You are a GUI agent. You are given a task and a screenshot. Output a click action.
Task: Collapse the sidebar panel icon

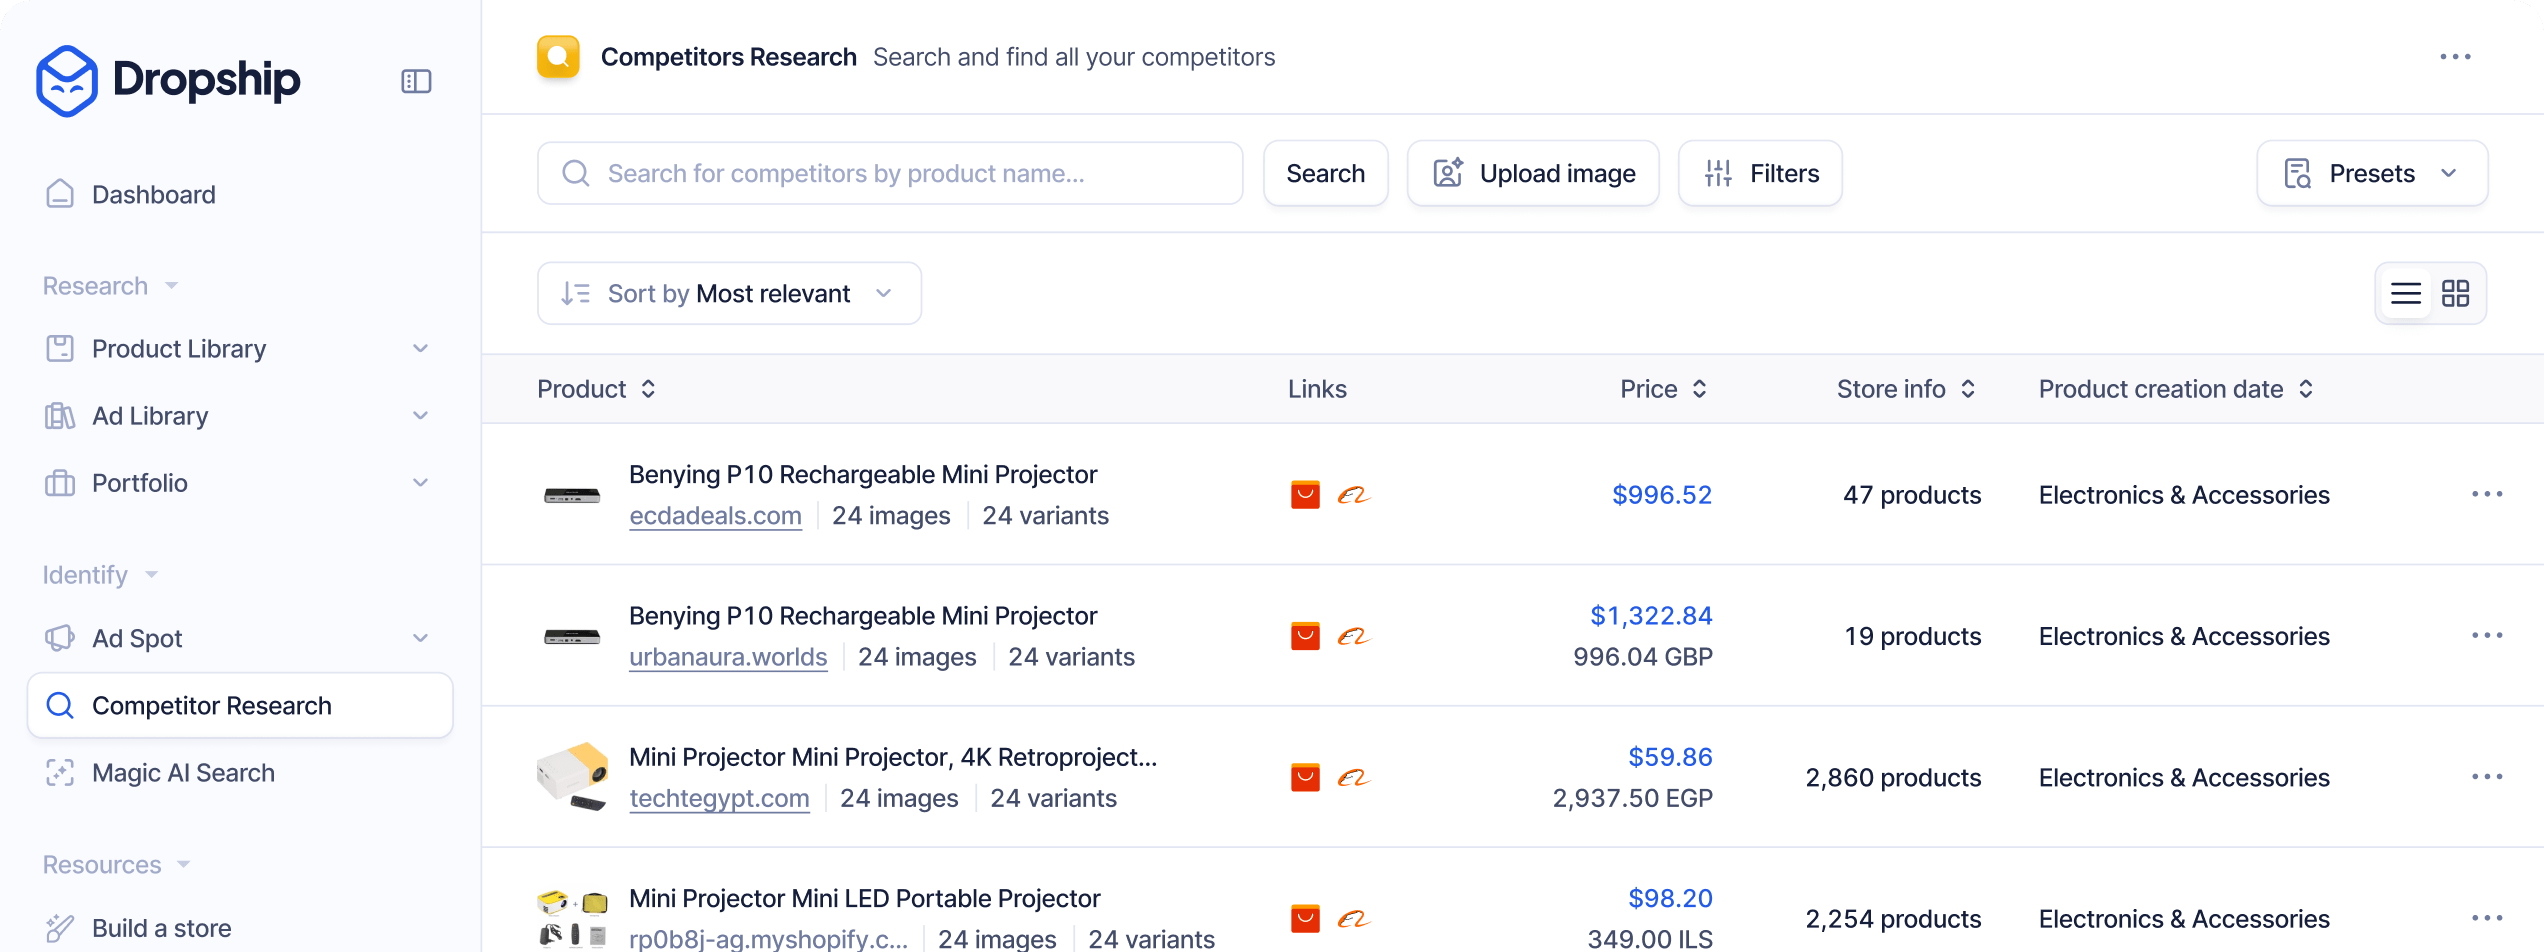coord(416,81)
